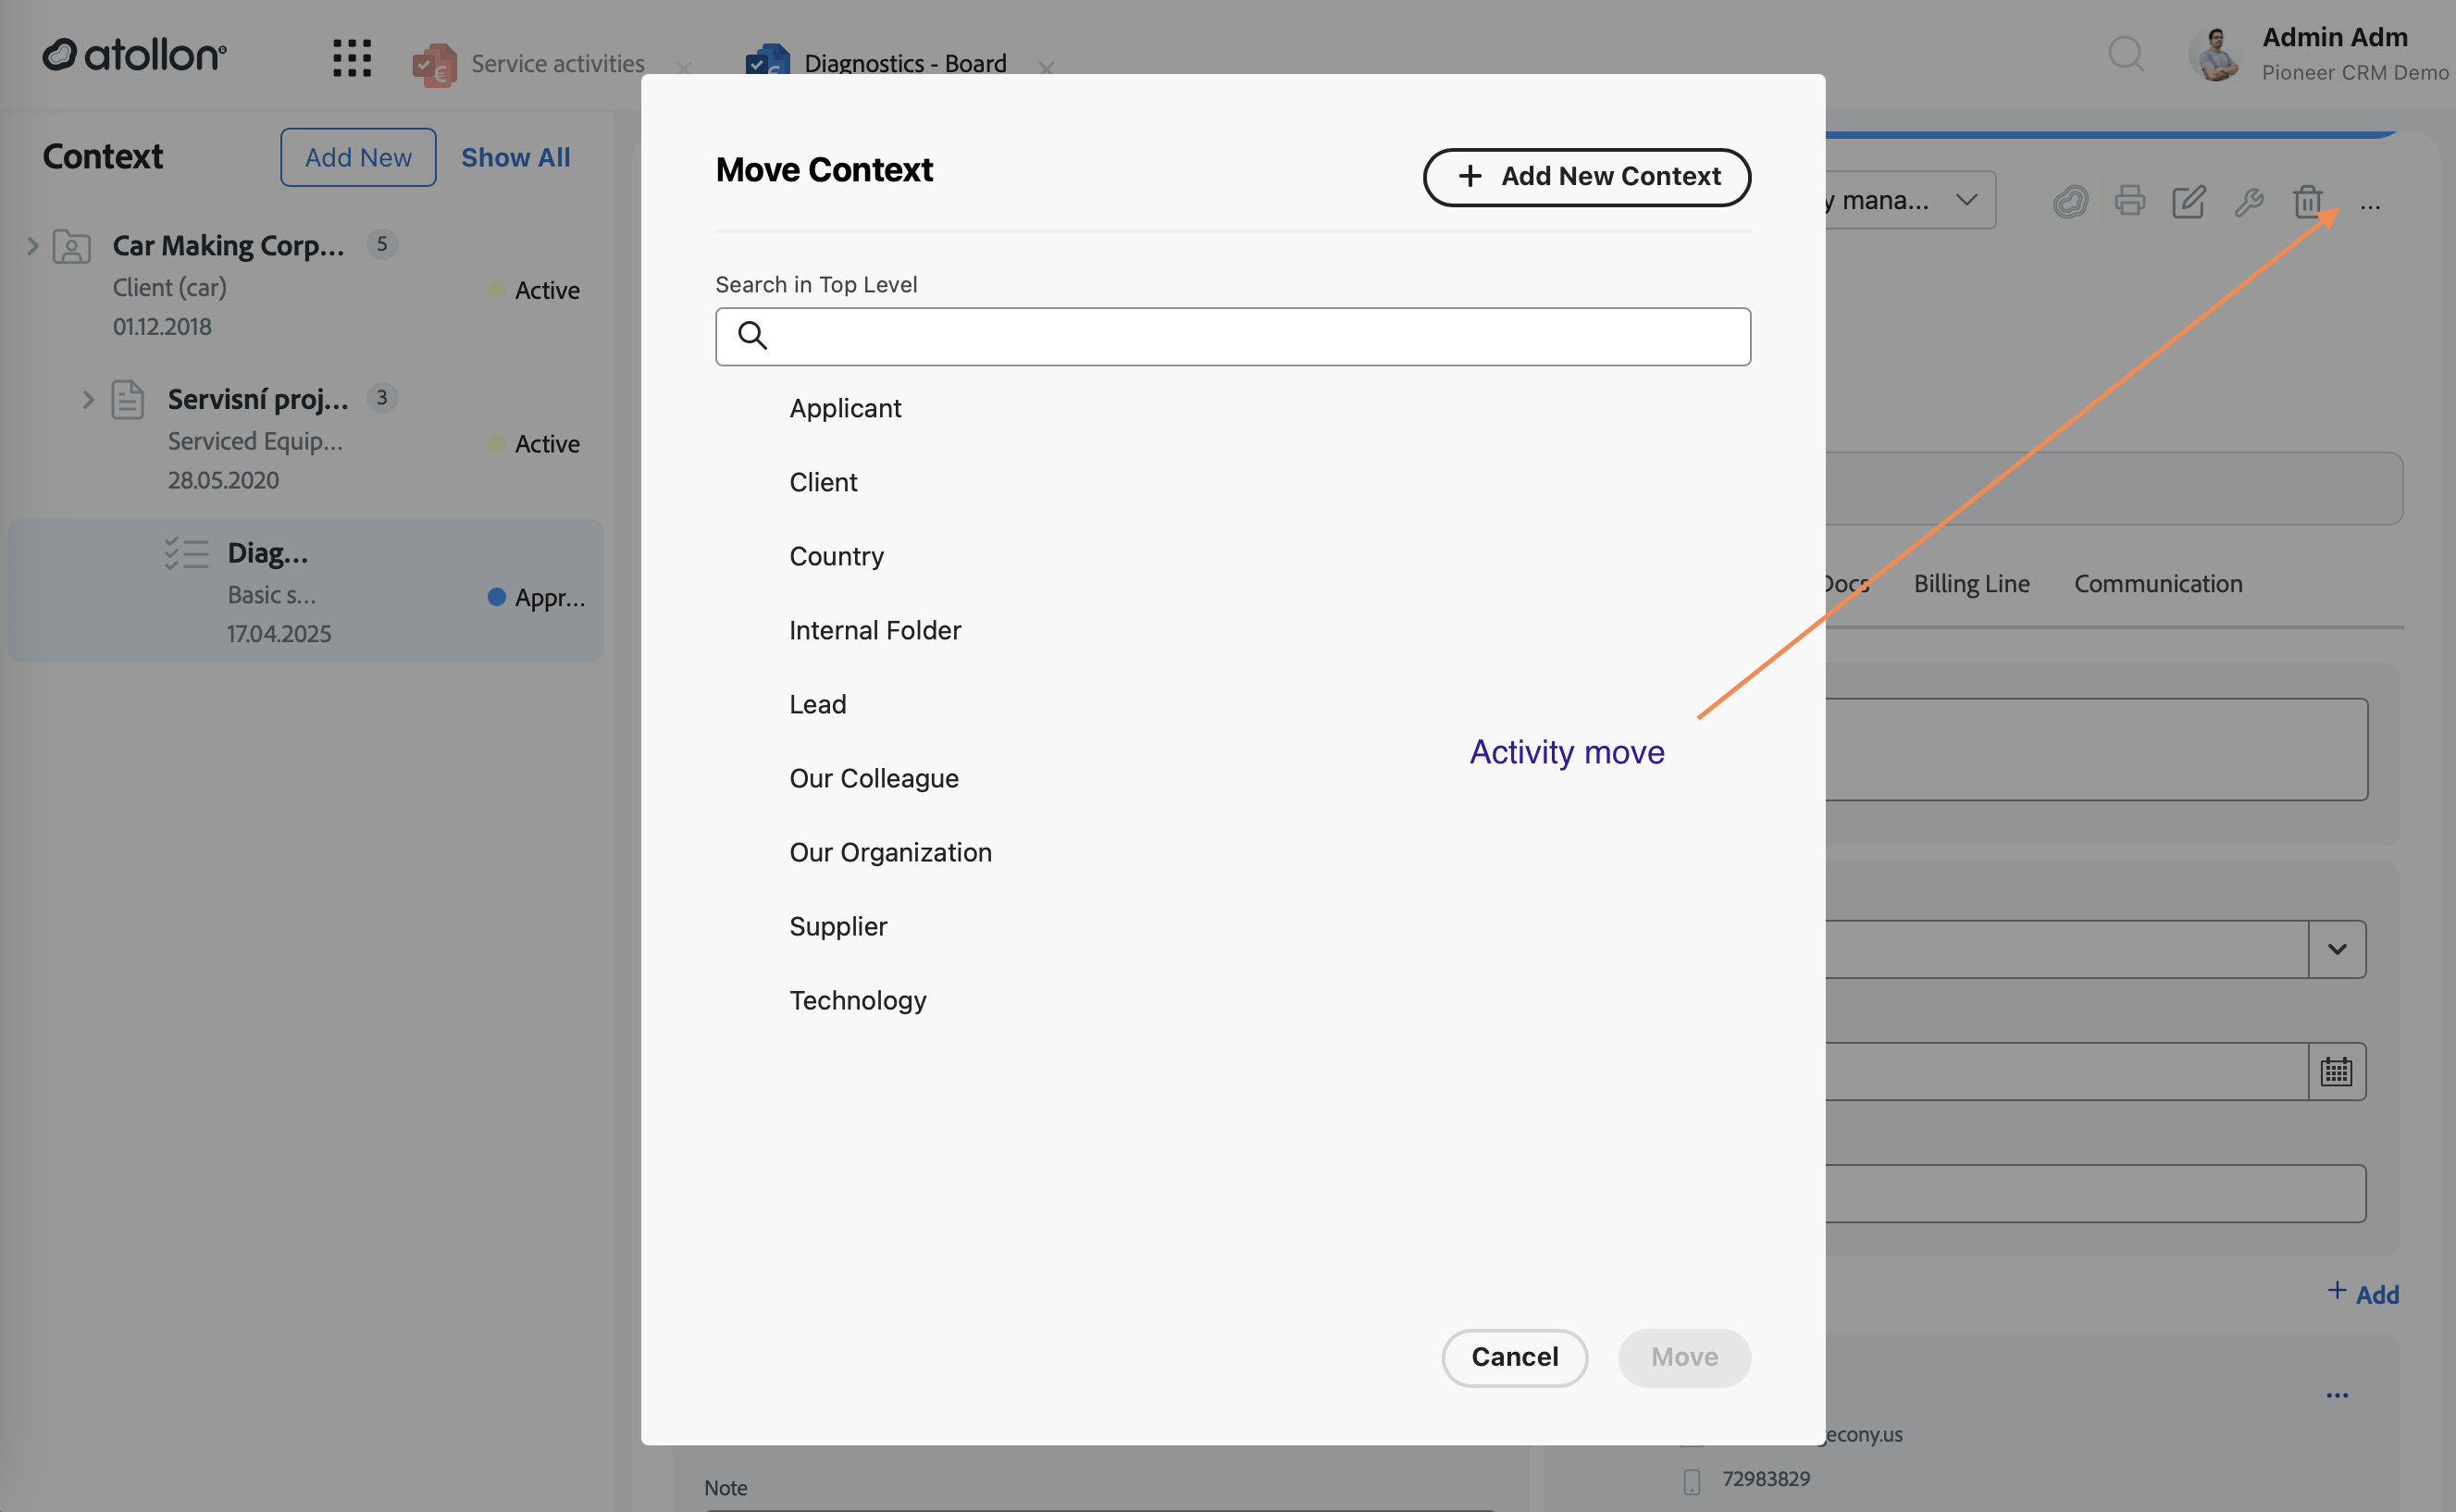The height and width of the screenshot is (1512, 2456).
Task: Click the Cancel button in dialog
Action: coord(1514,1357)
